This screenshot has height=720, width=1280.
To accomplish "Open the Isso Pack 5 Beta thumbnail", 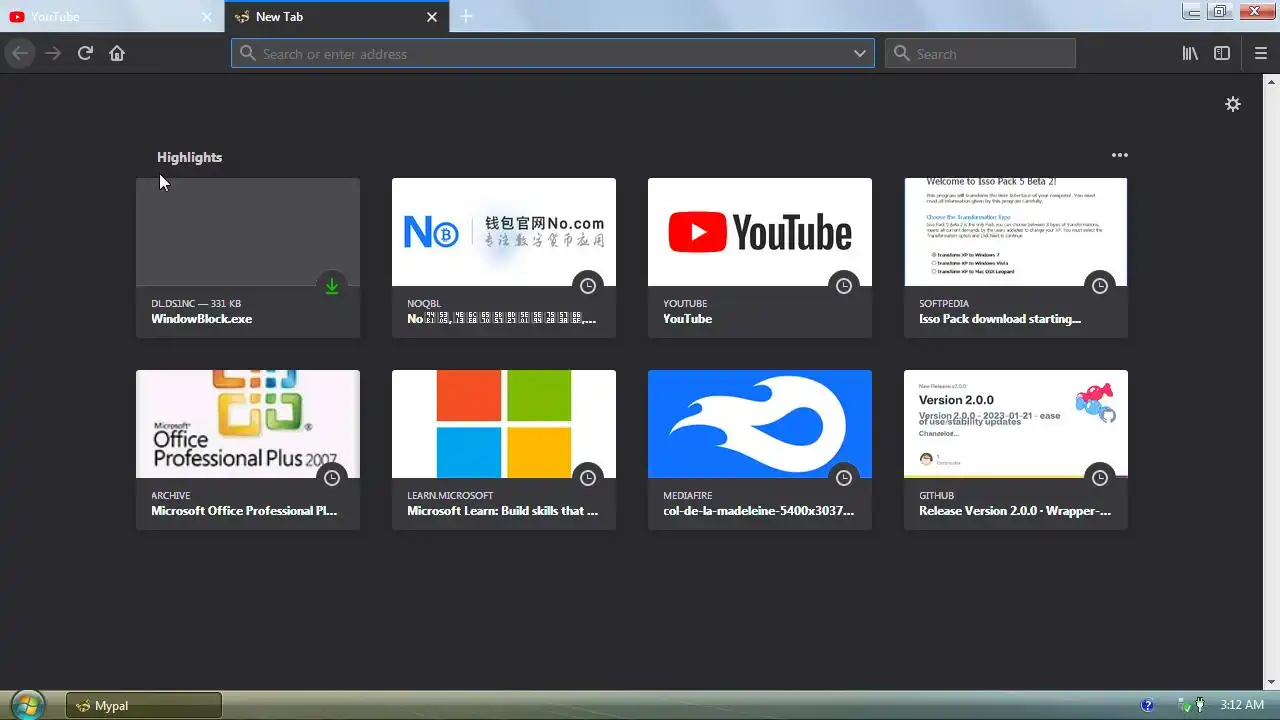I will (x=1016, y=232).
